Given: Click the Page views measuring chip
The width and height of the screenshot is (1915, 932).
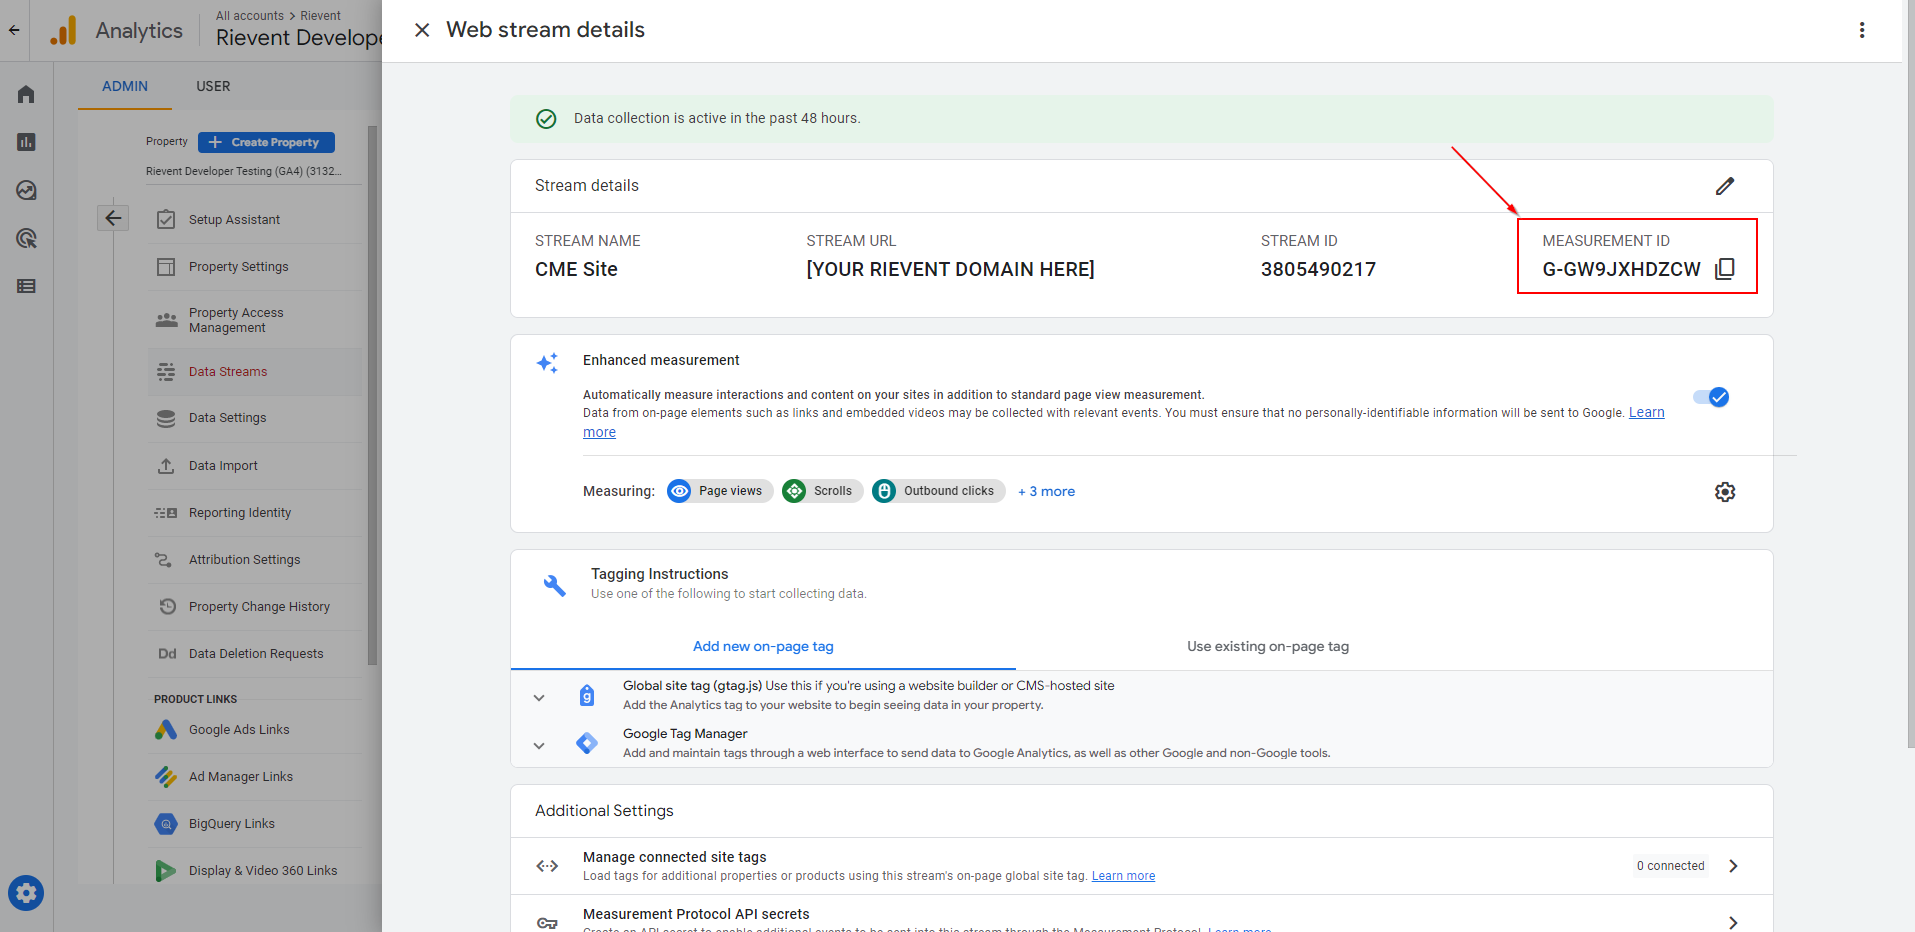Looking at the screenshot, I should [x=720, y=491].
